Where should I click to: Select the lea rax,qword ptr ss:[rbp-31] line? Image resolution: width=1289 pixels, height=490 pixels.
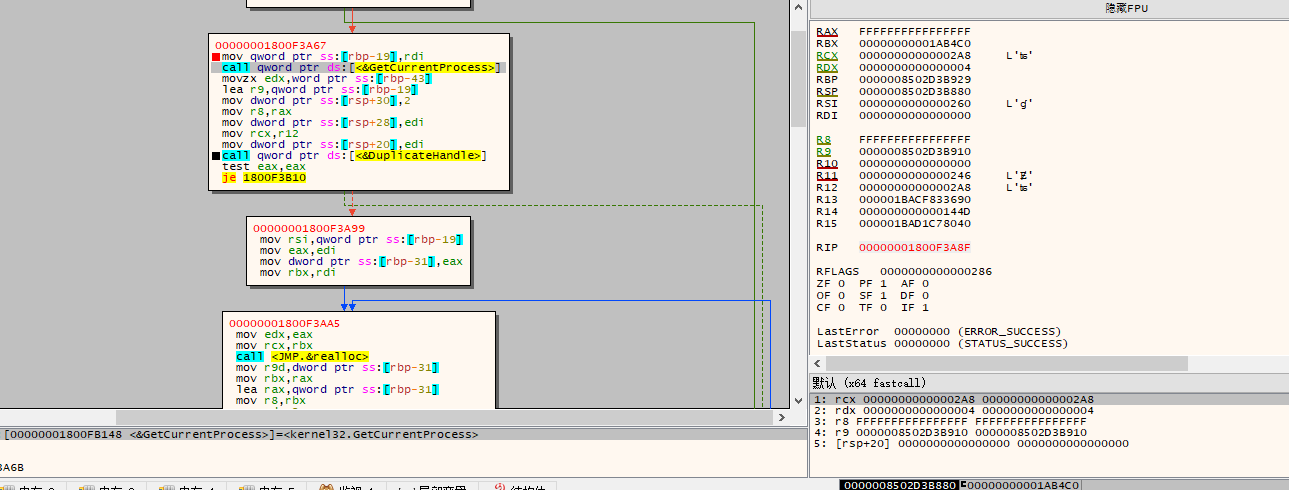click(338, 390)
